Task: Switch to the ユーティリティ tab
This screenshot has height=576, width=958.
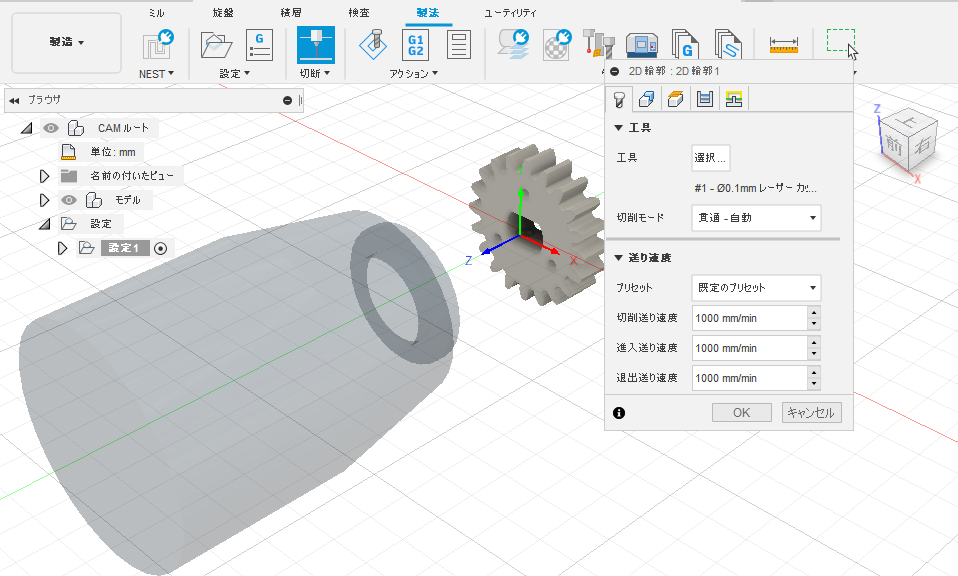Action: pyautogui.click(x=510, y=12)
